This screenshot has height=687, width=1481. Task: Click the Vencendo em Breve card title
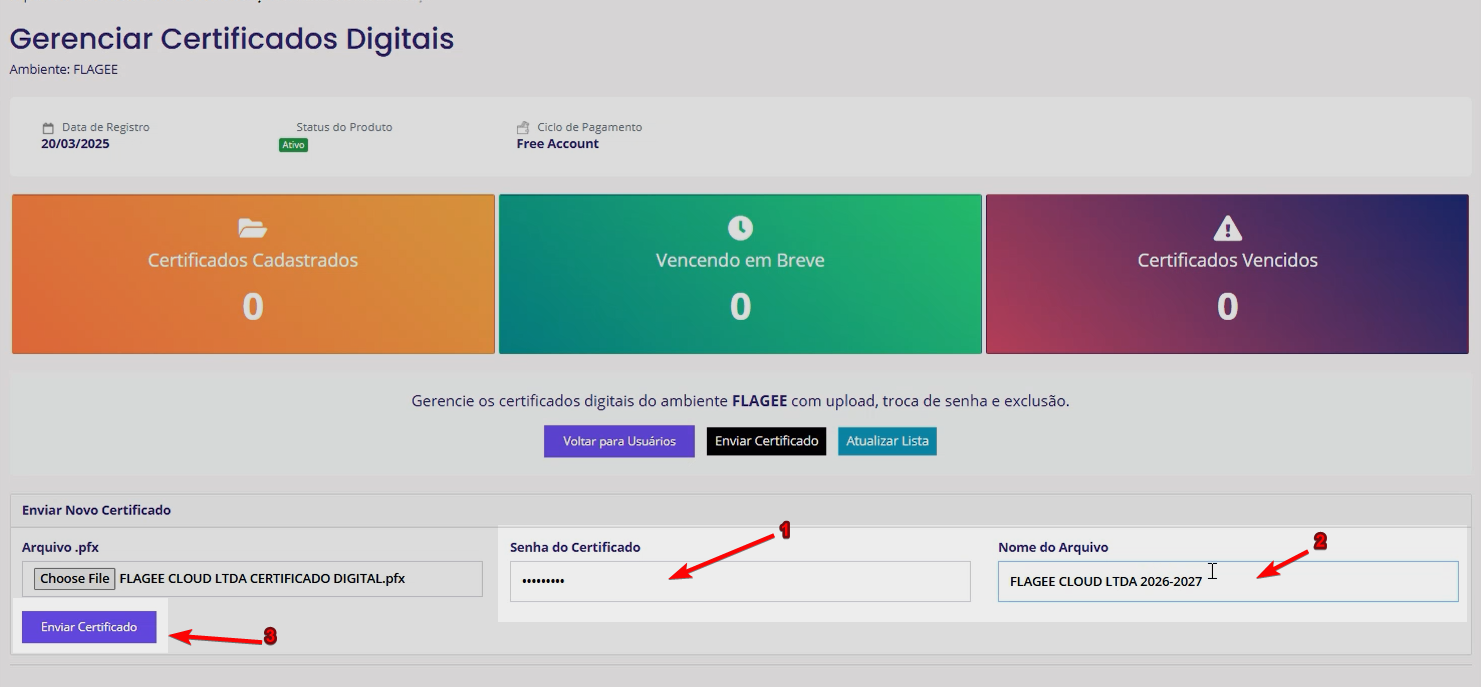[740, 260]
